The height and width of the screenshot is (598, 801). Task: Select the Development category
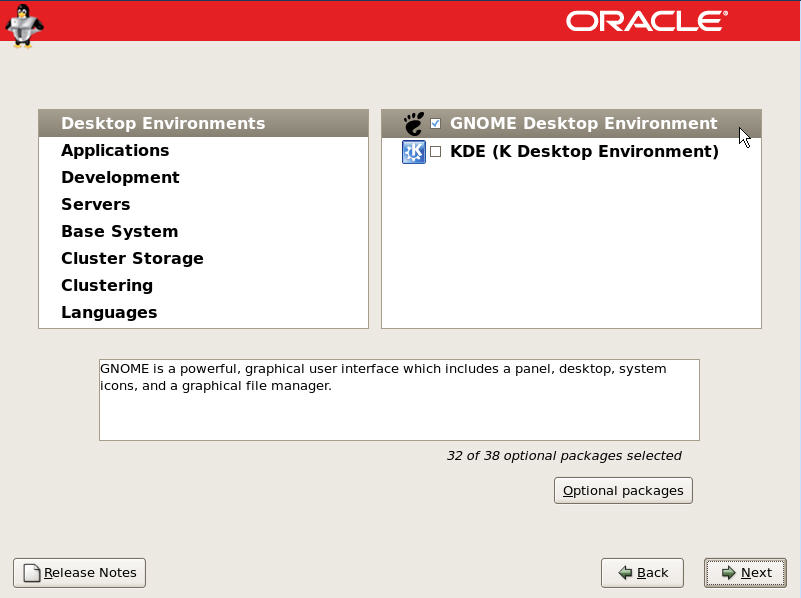(203, 177)
